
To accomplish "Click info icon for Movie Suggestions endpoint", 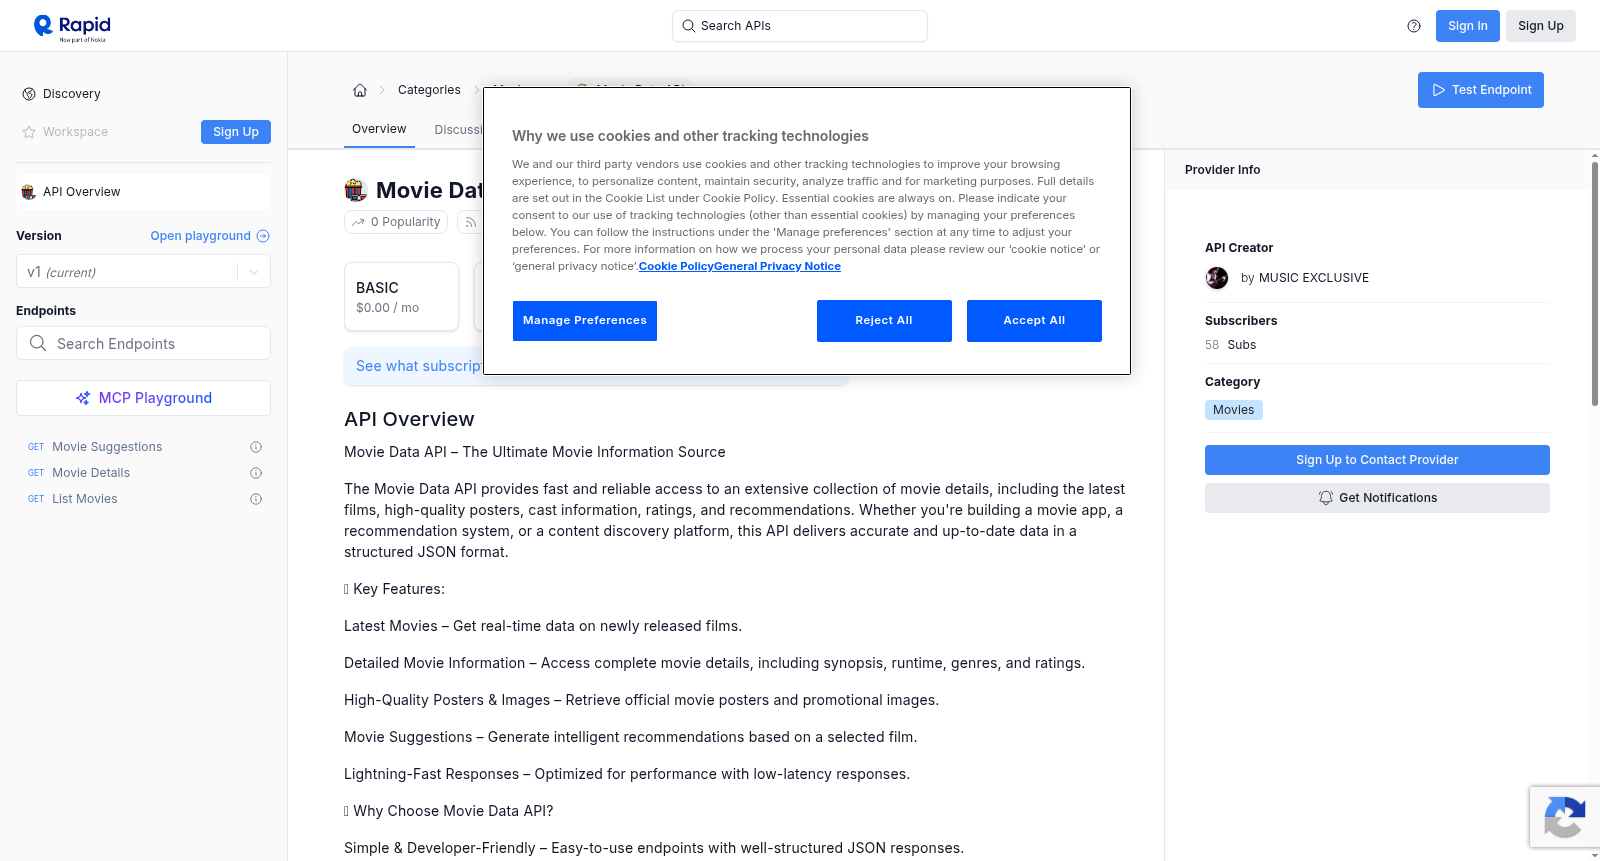I will tap(256, 447).
